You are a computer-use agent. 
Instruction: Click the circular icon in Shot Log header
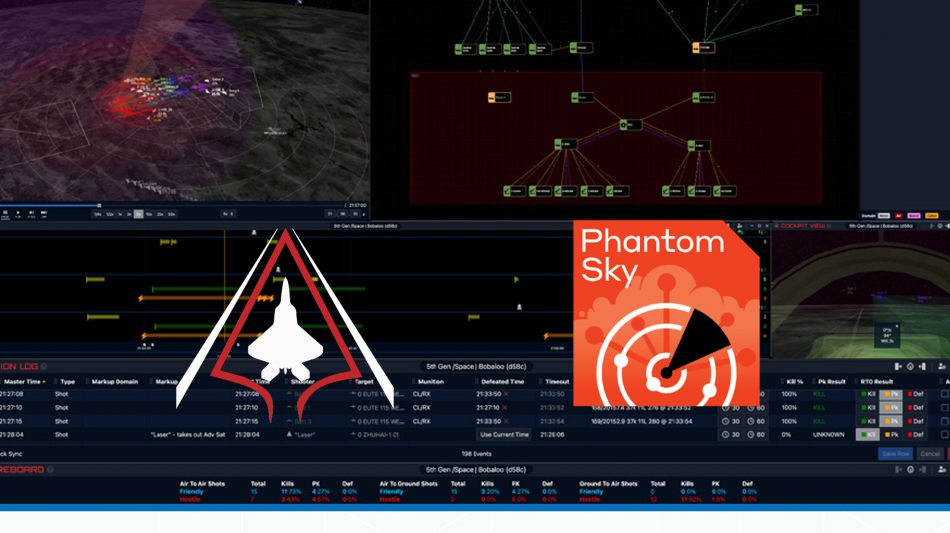pos(910,366)
